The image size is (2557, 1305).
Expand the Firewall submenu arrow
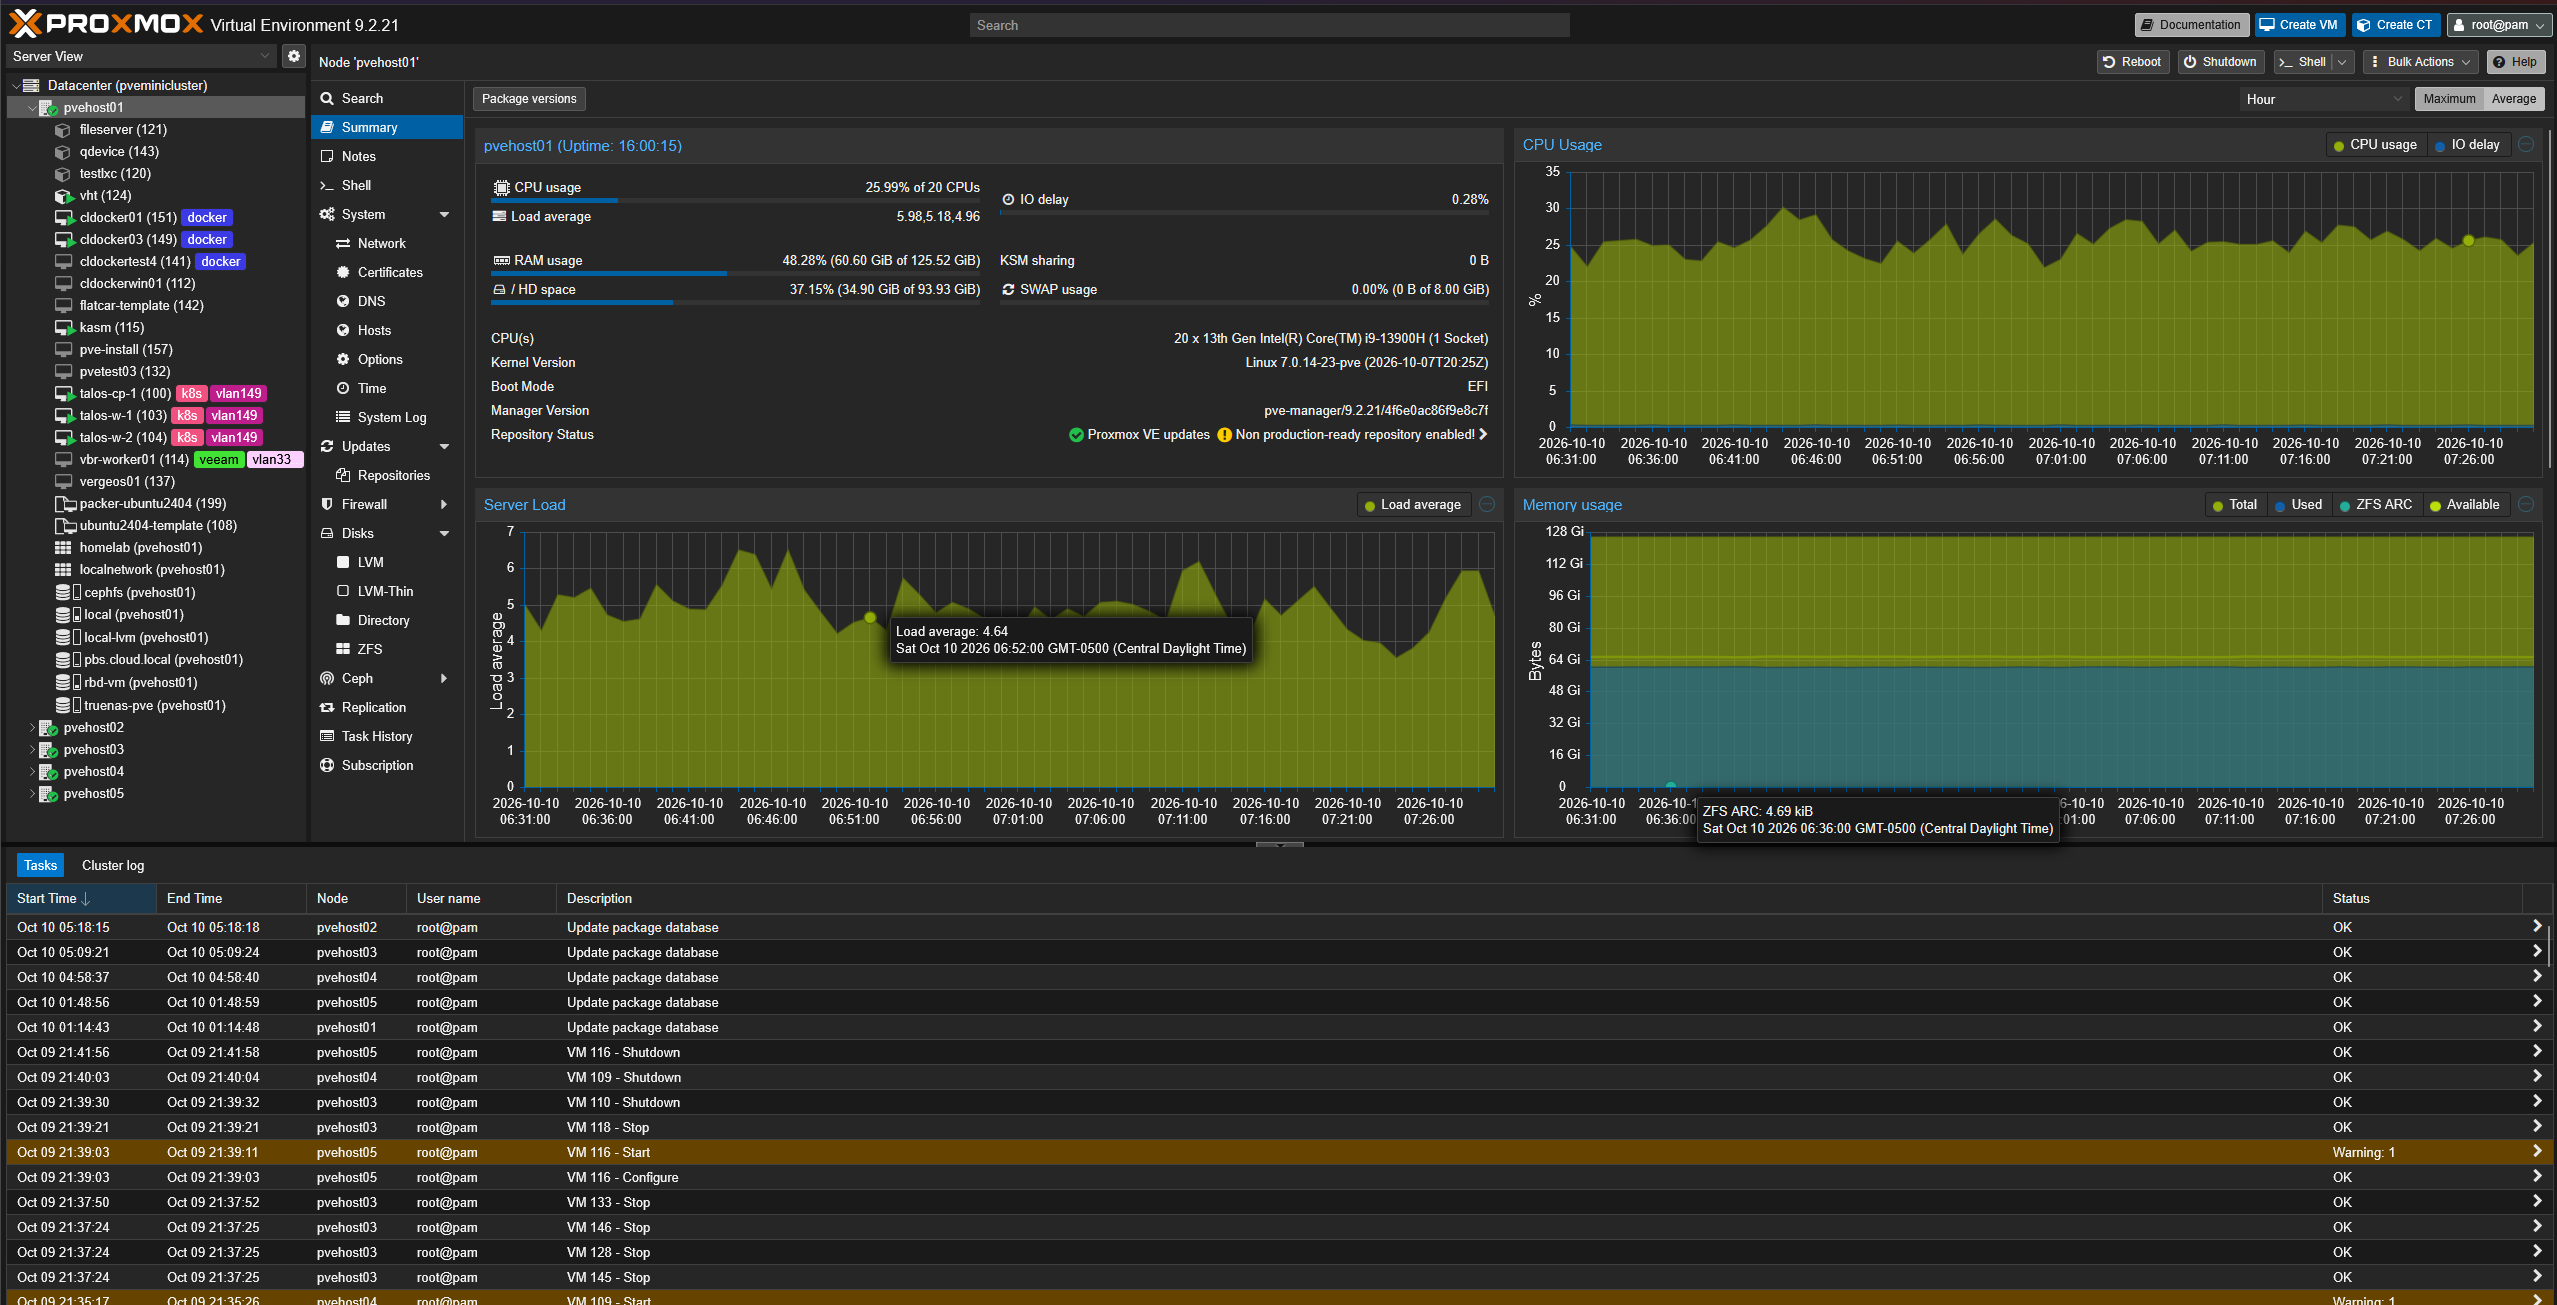pyautogui.click(x=444, y=505)
